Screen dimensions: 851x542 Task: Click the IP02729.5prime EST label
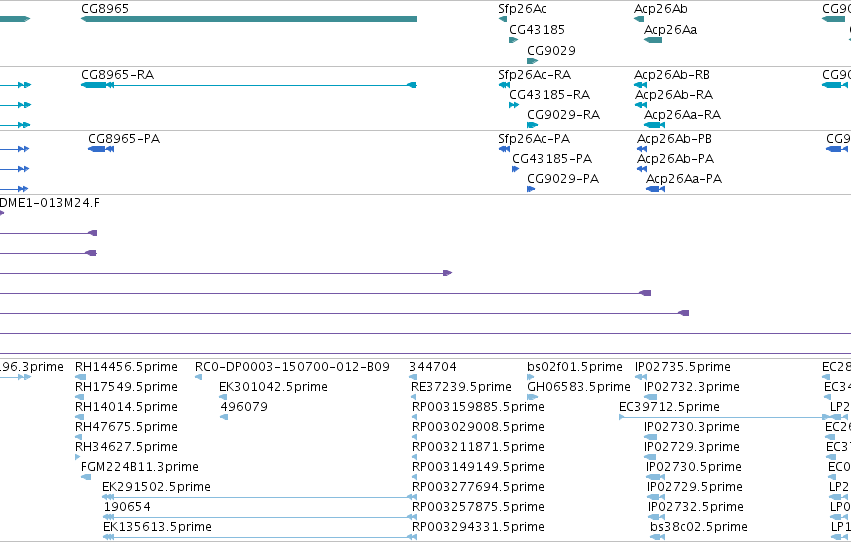tap(695, 487)
